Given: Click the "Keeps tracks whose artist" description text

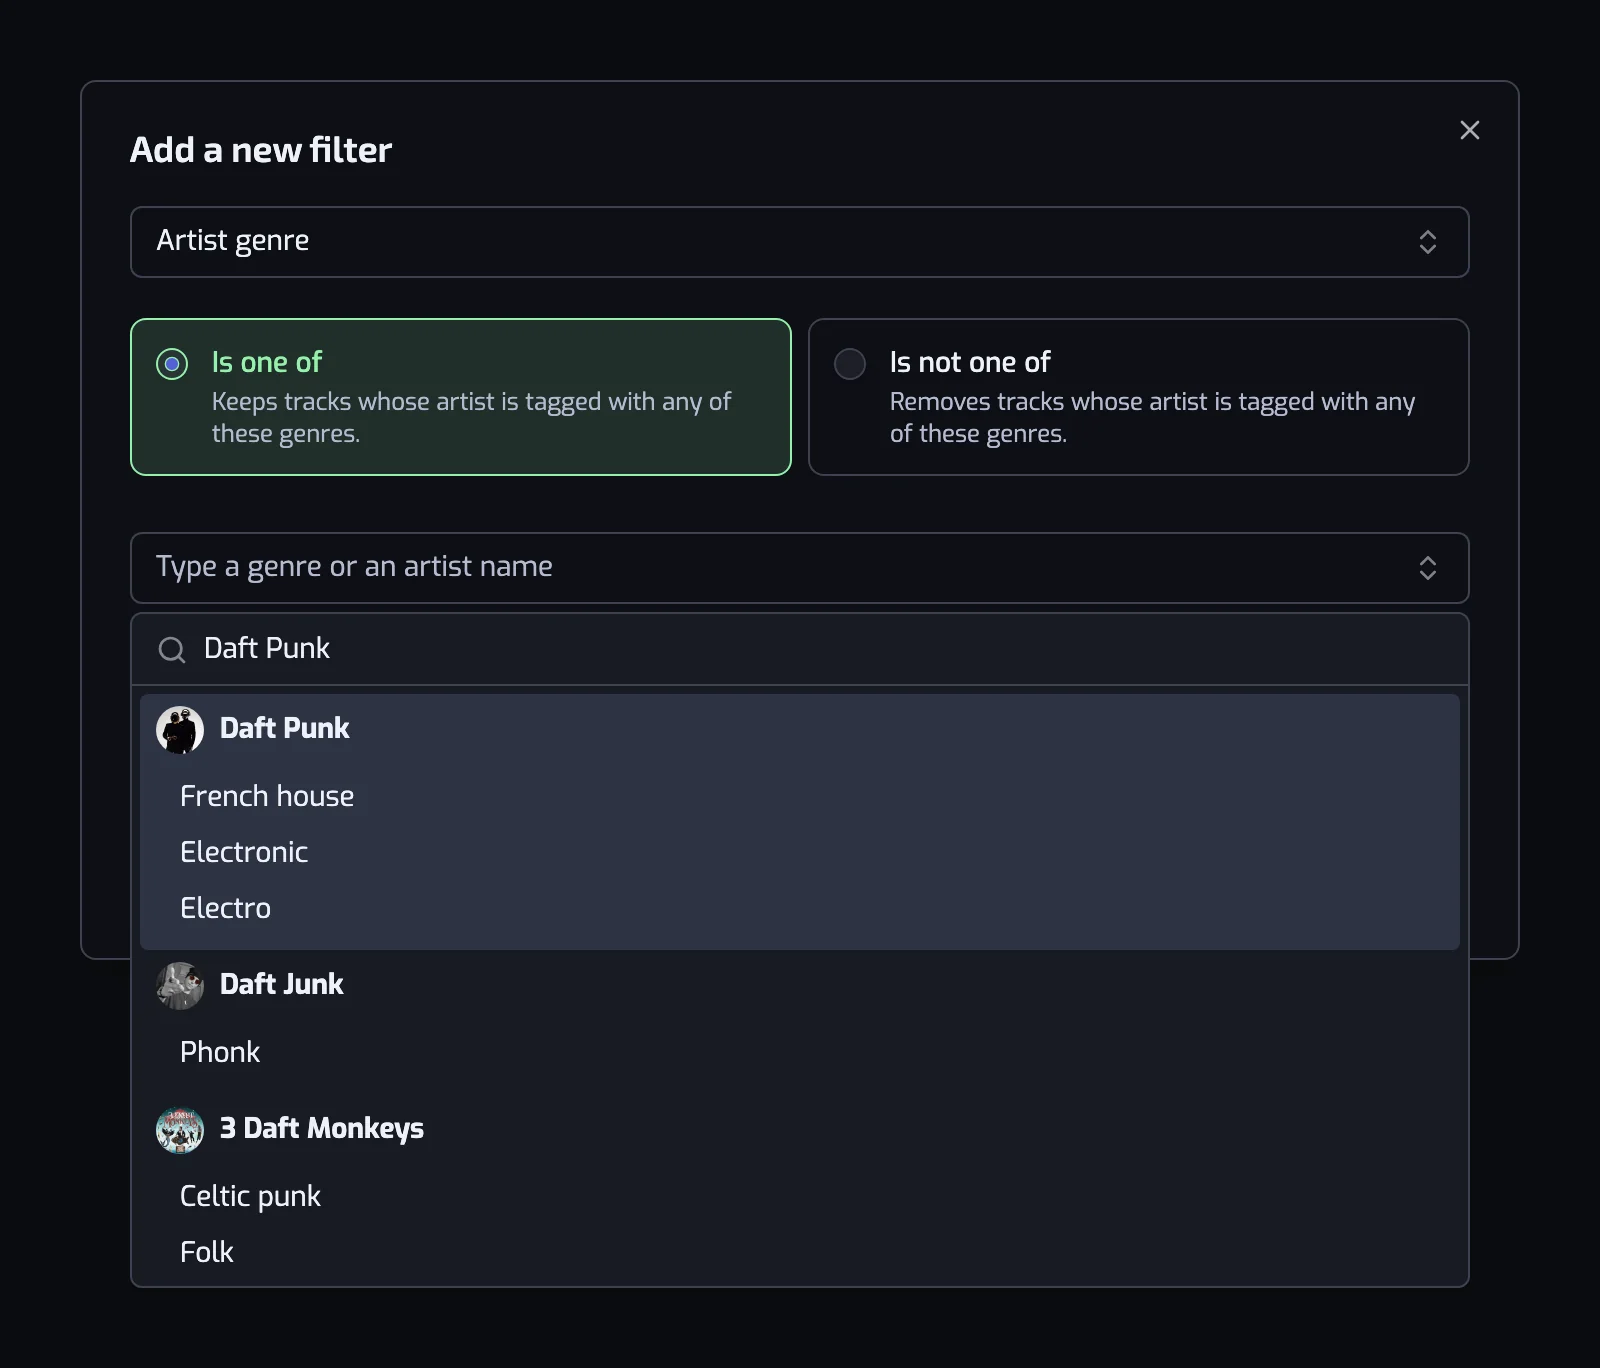Looking at the screenshot, I should click(471, 417).
